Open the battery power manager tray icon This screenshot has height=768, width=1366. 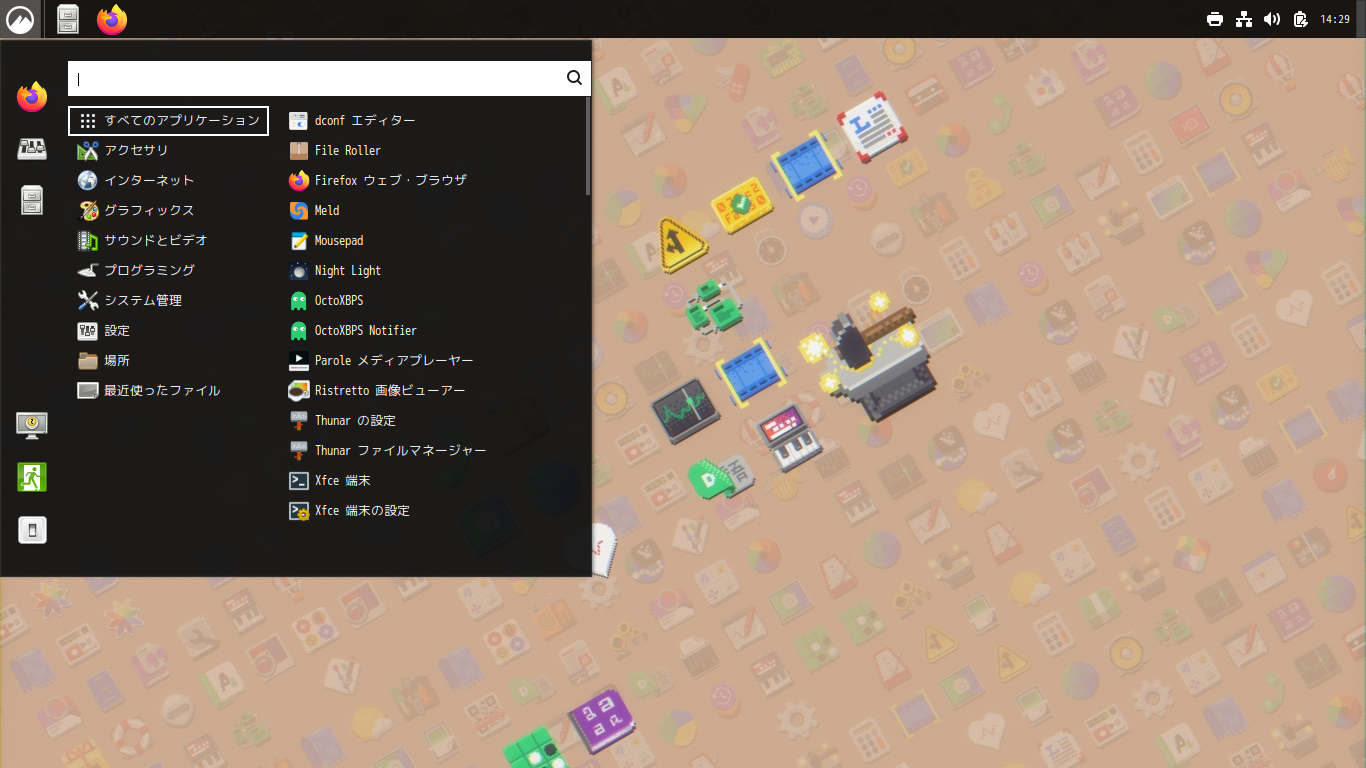[1301, 19]
